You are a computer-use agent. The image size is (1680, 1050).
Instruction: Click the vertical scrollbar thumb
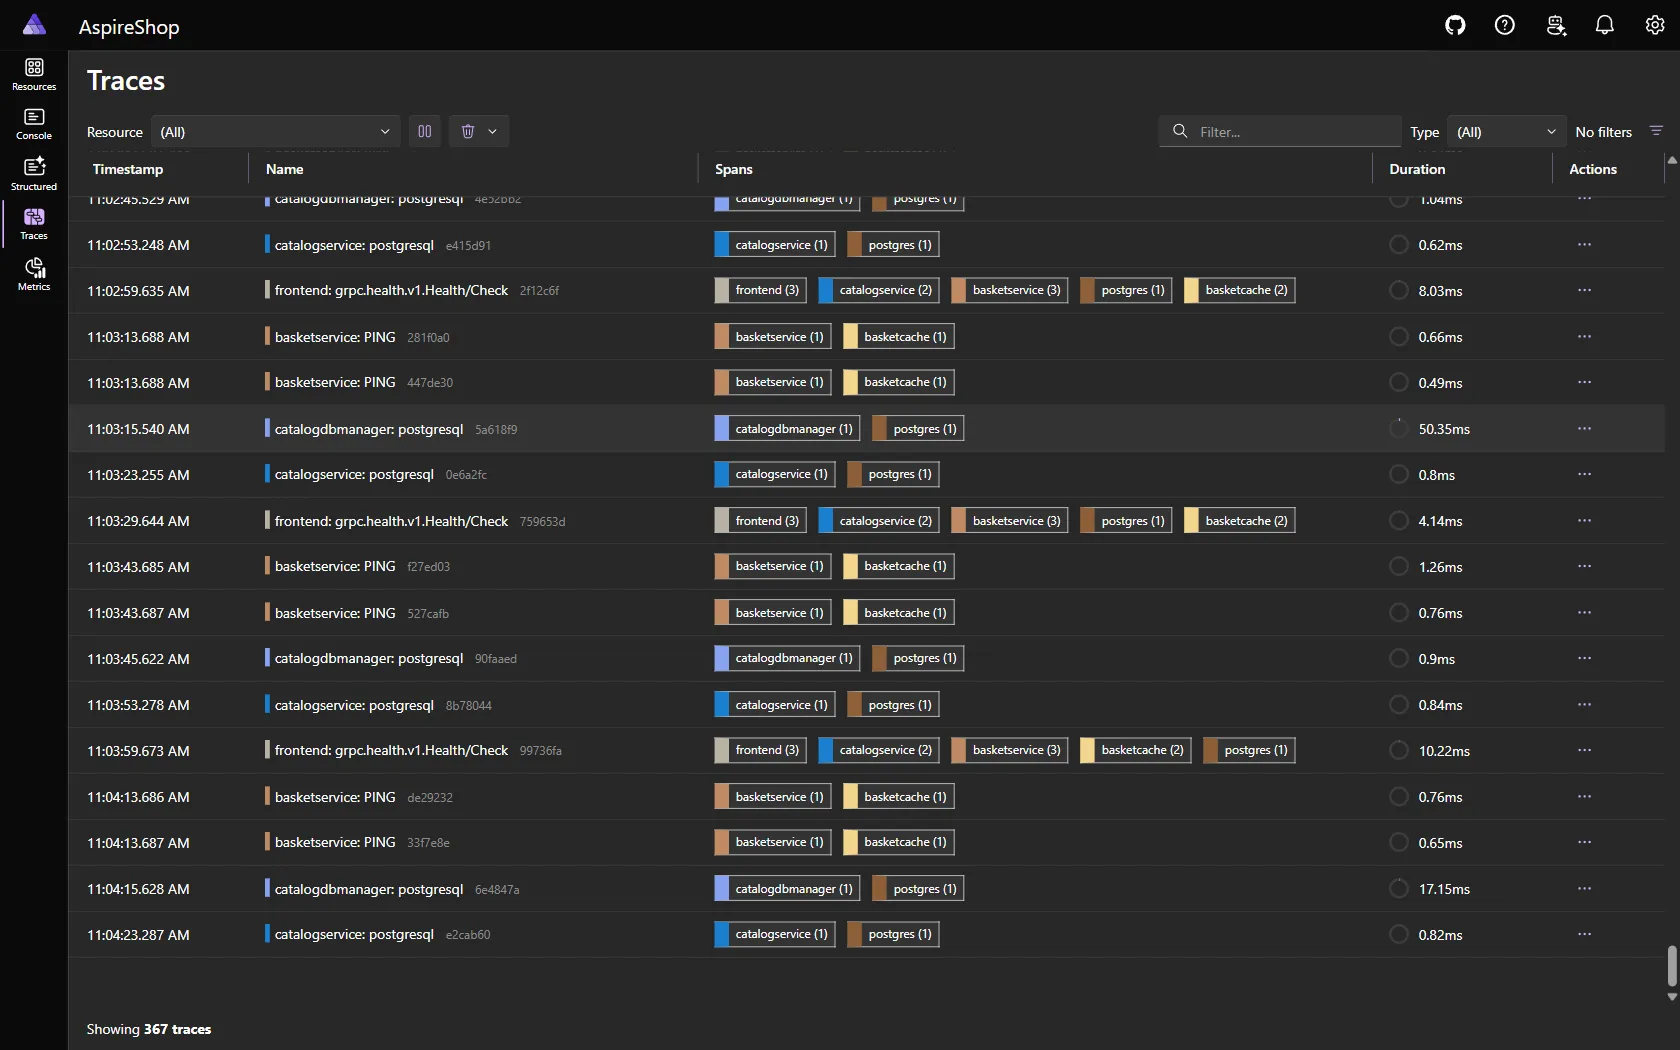pos(1671,966)
